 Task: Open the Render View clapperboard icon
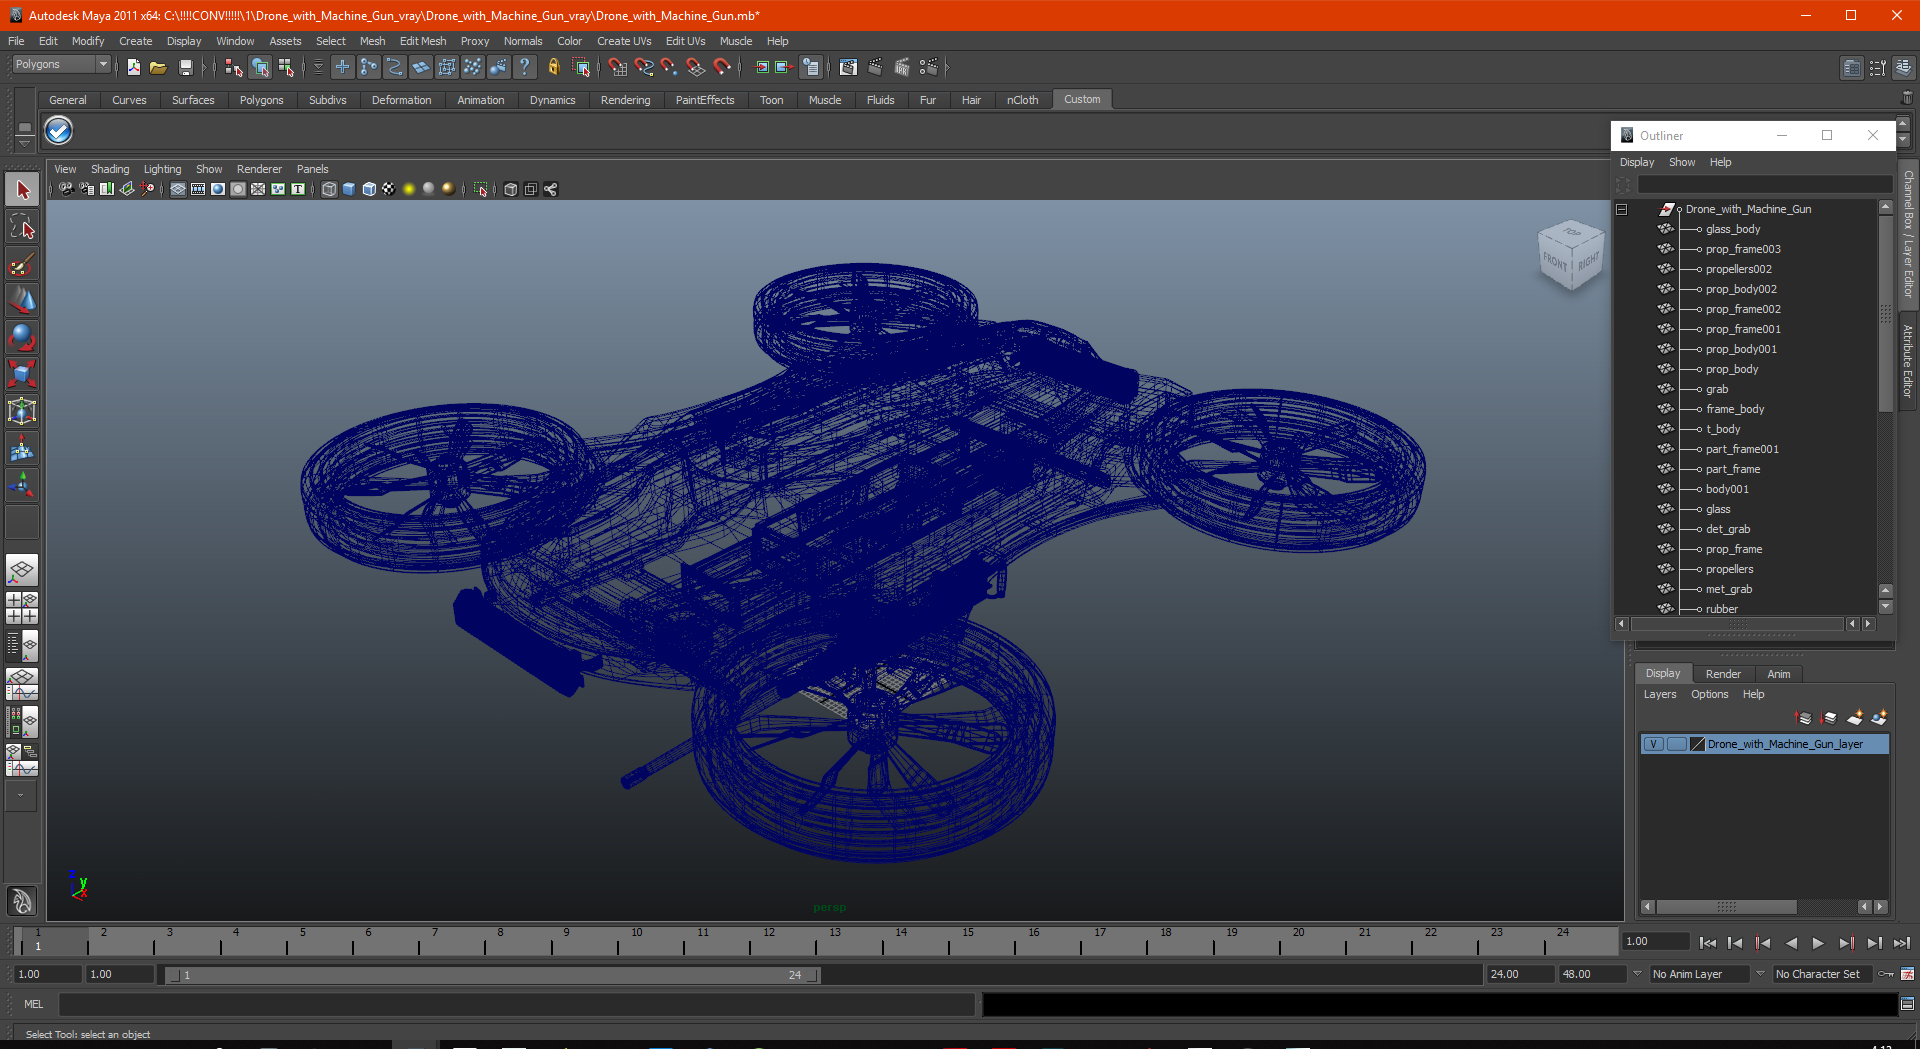[848, 67]
